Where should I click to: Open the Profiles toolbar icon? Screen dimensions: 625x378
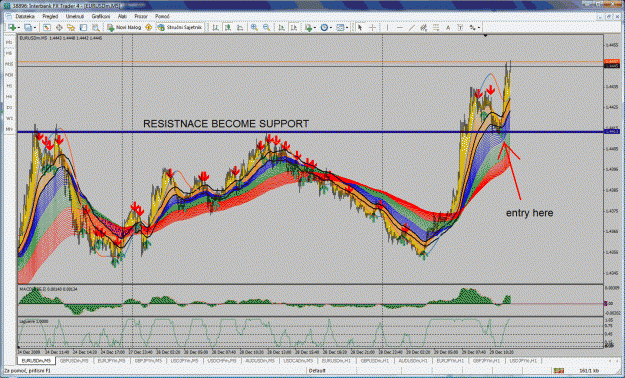coord(28,28)
